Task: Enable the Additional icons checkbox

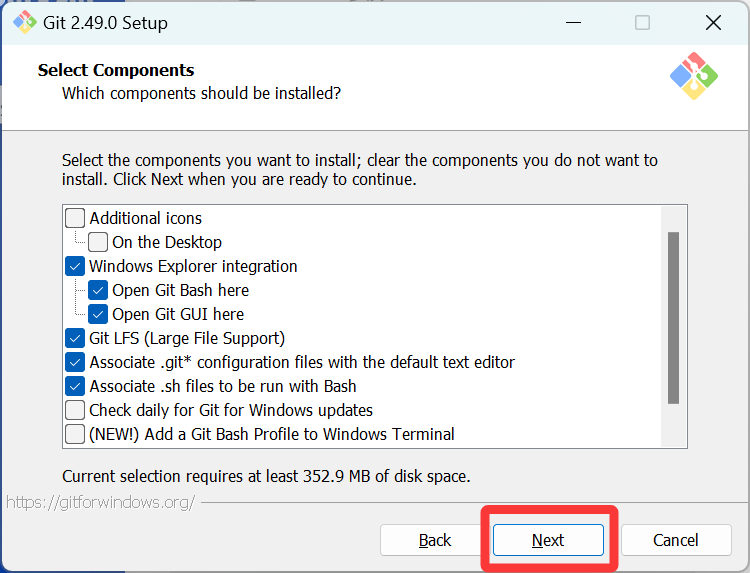Action: (x=75, y=218)
